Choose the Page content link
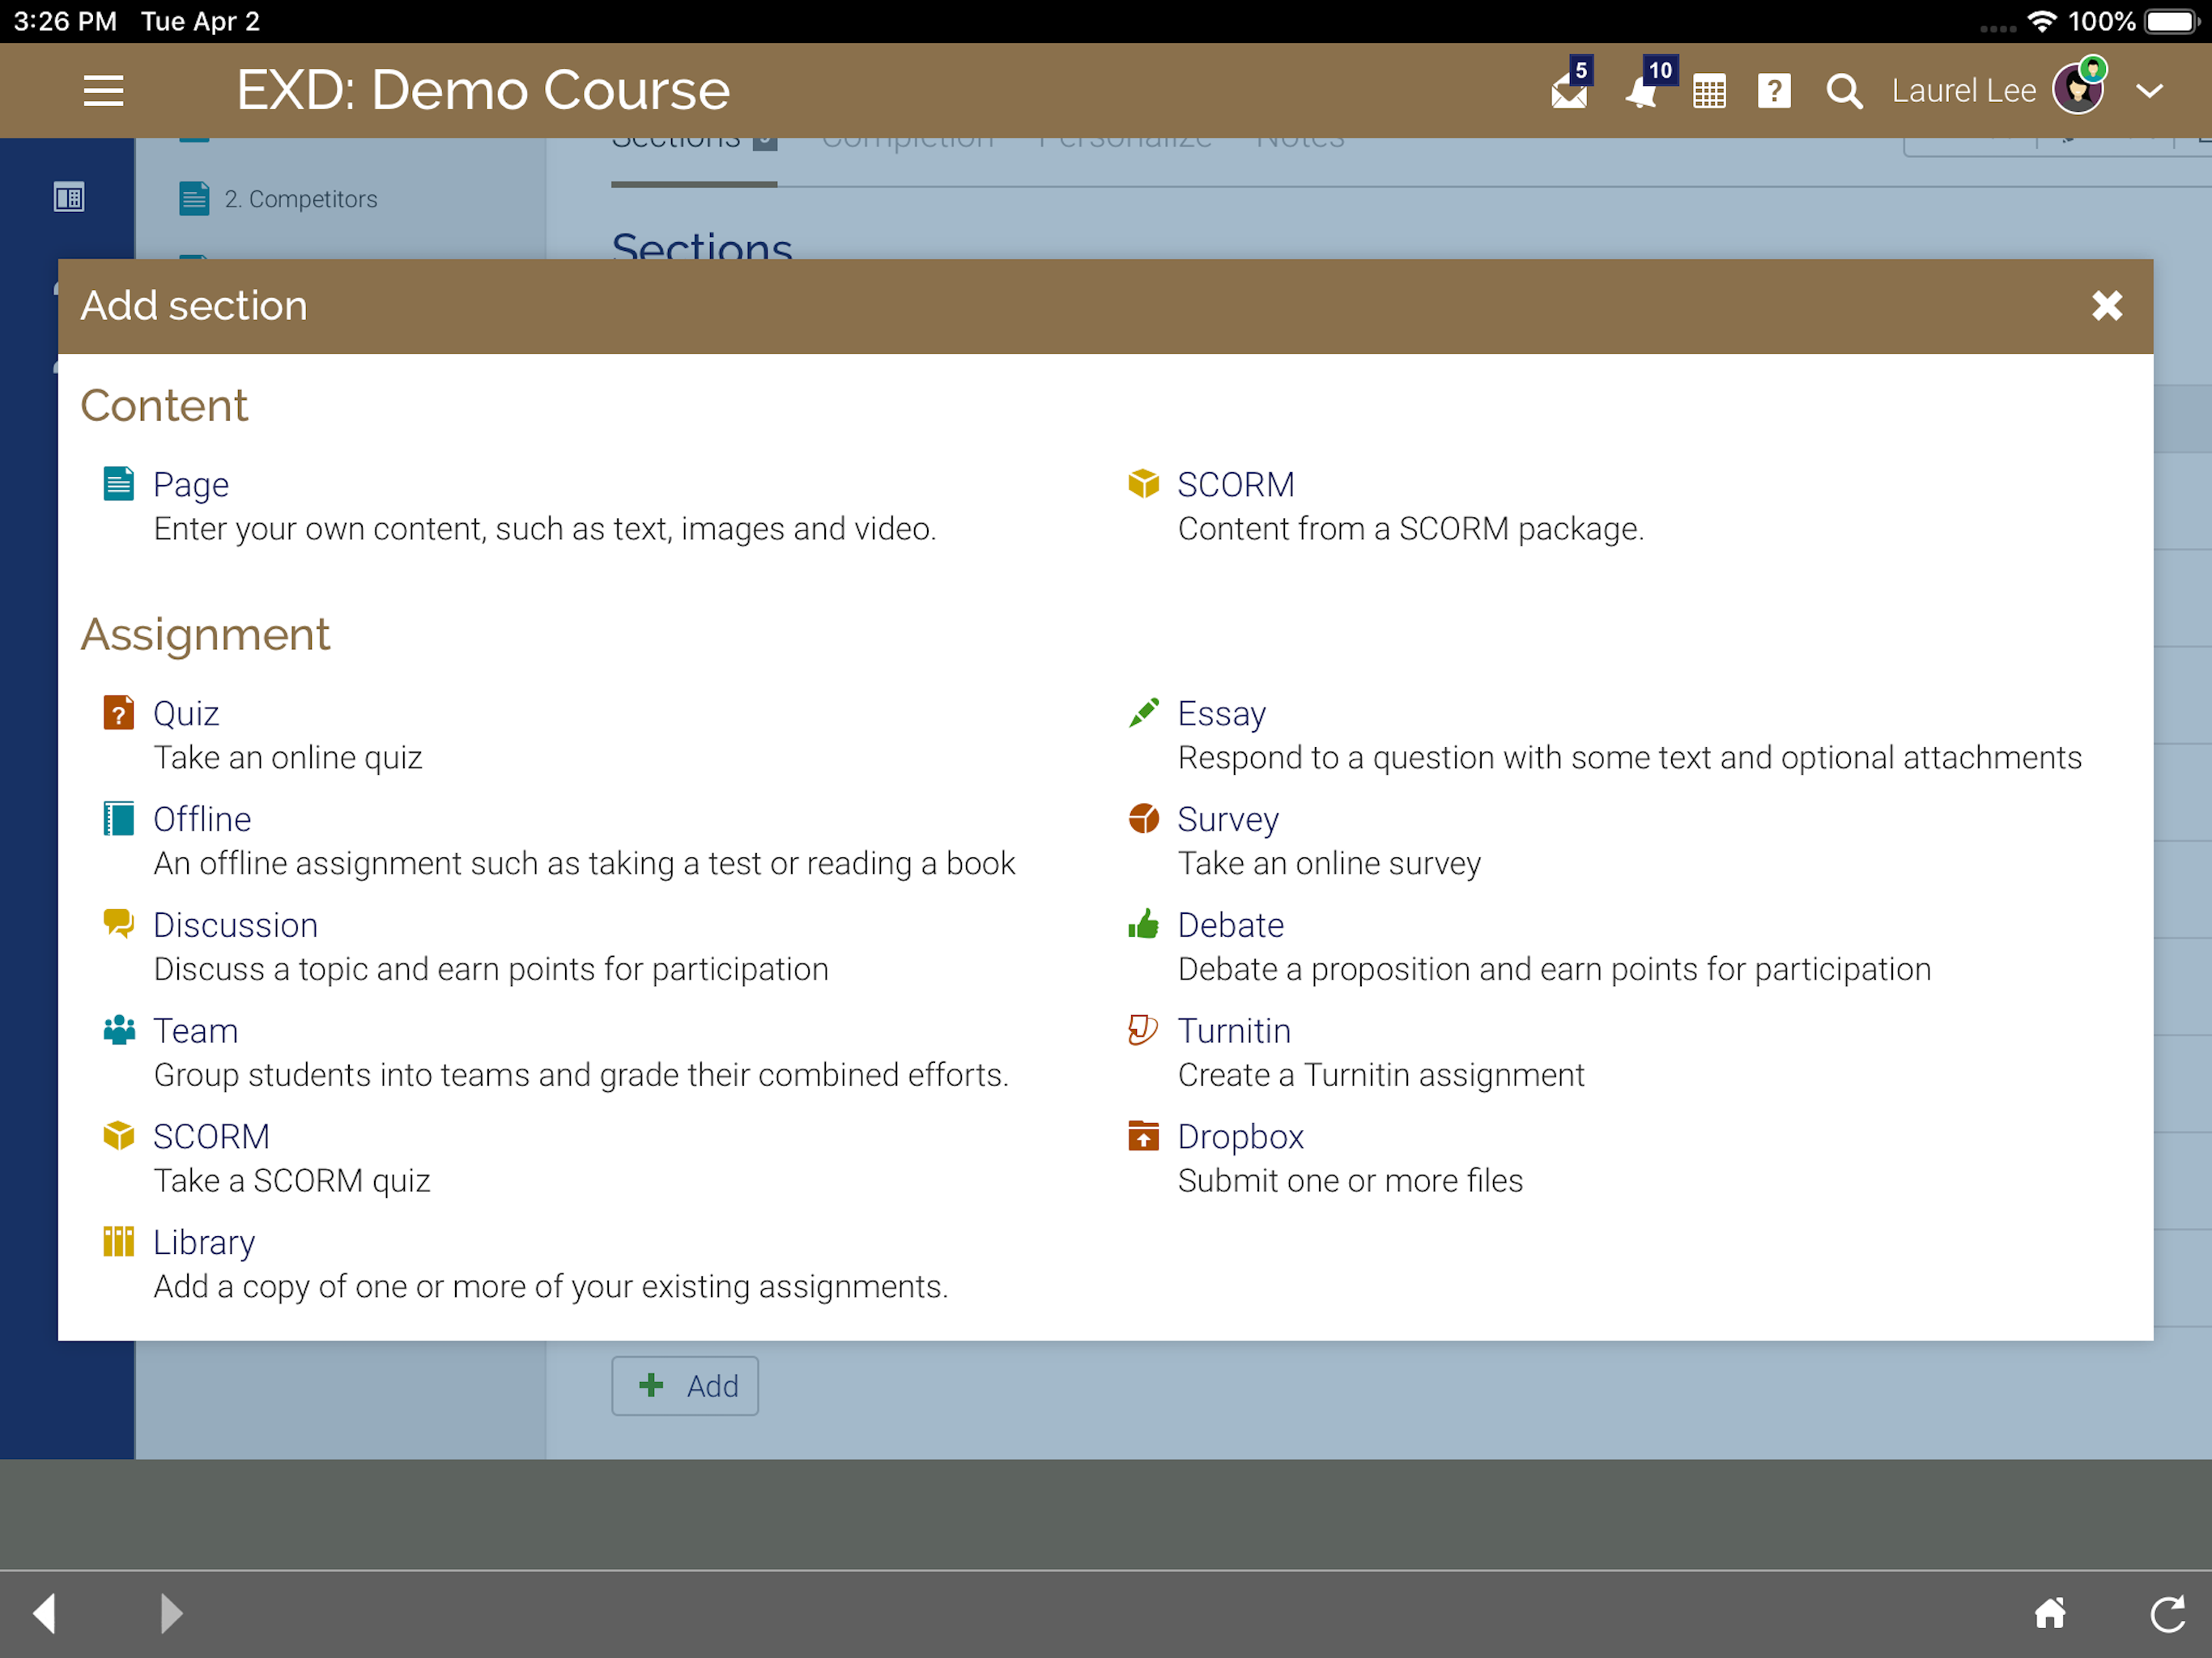 [191, 484]
